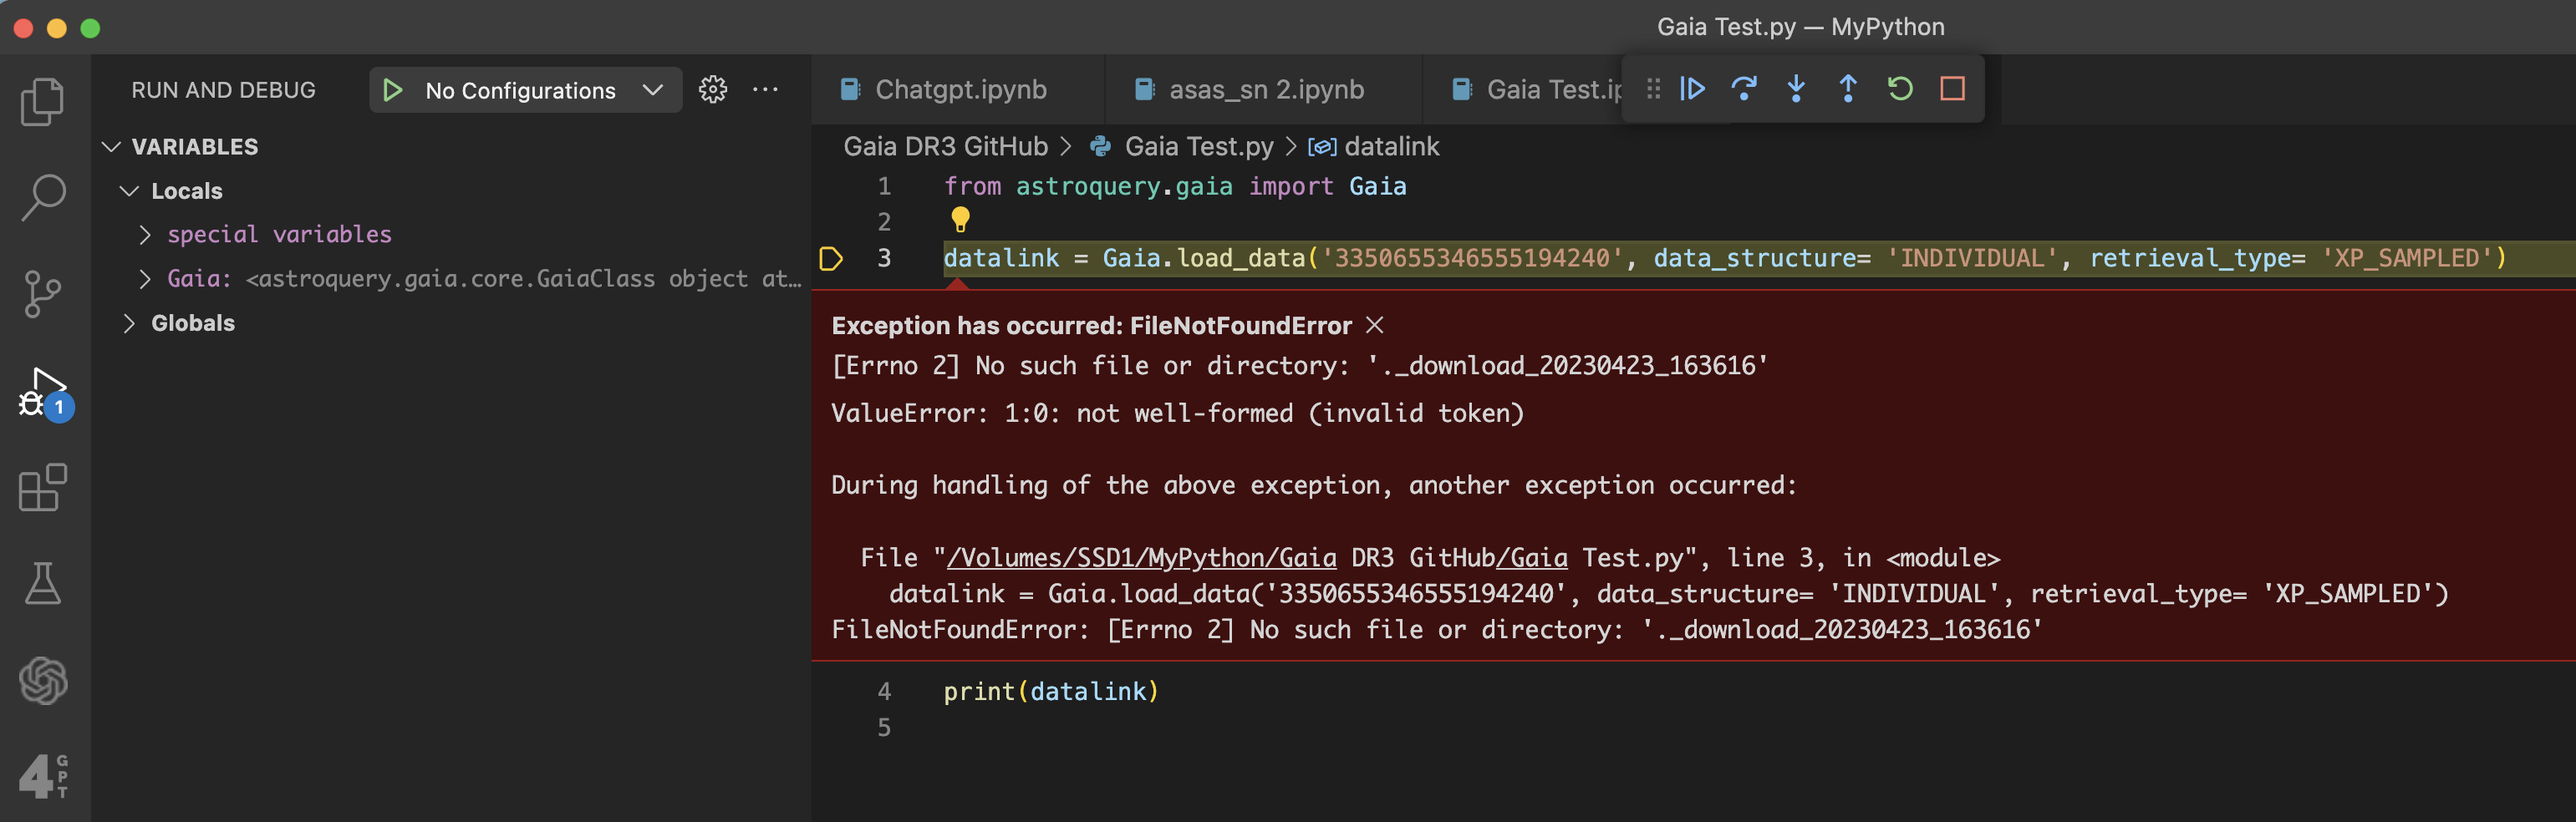
Task: Click the import statement on line 1
Action: (1175, 186)
